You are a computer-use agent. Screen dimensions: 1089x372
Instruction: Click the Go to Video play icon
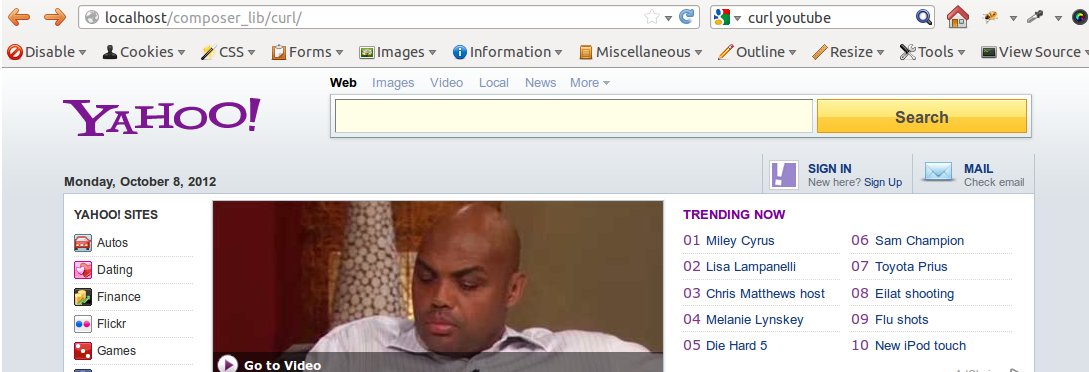tap(227, 364)
